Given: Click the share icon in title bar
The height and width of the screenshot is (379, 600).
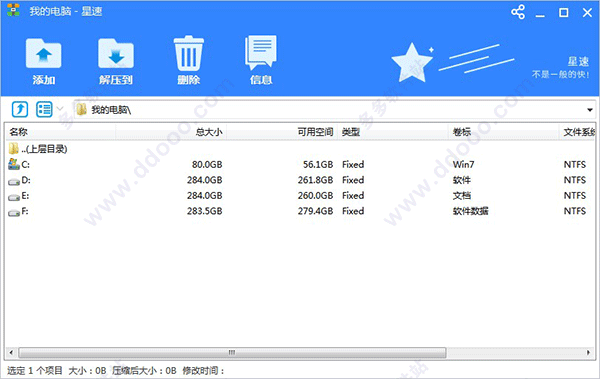Looking at the screenshot, I should pos(518,12).
